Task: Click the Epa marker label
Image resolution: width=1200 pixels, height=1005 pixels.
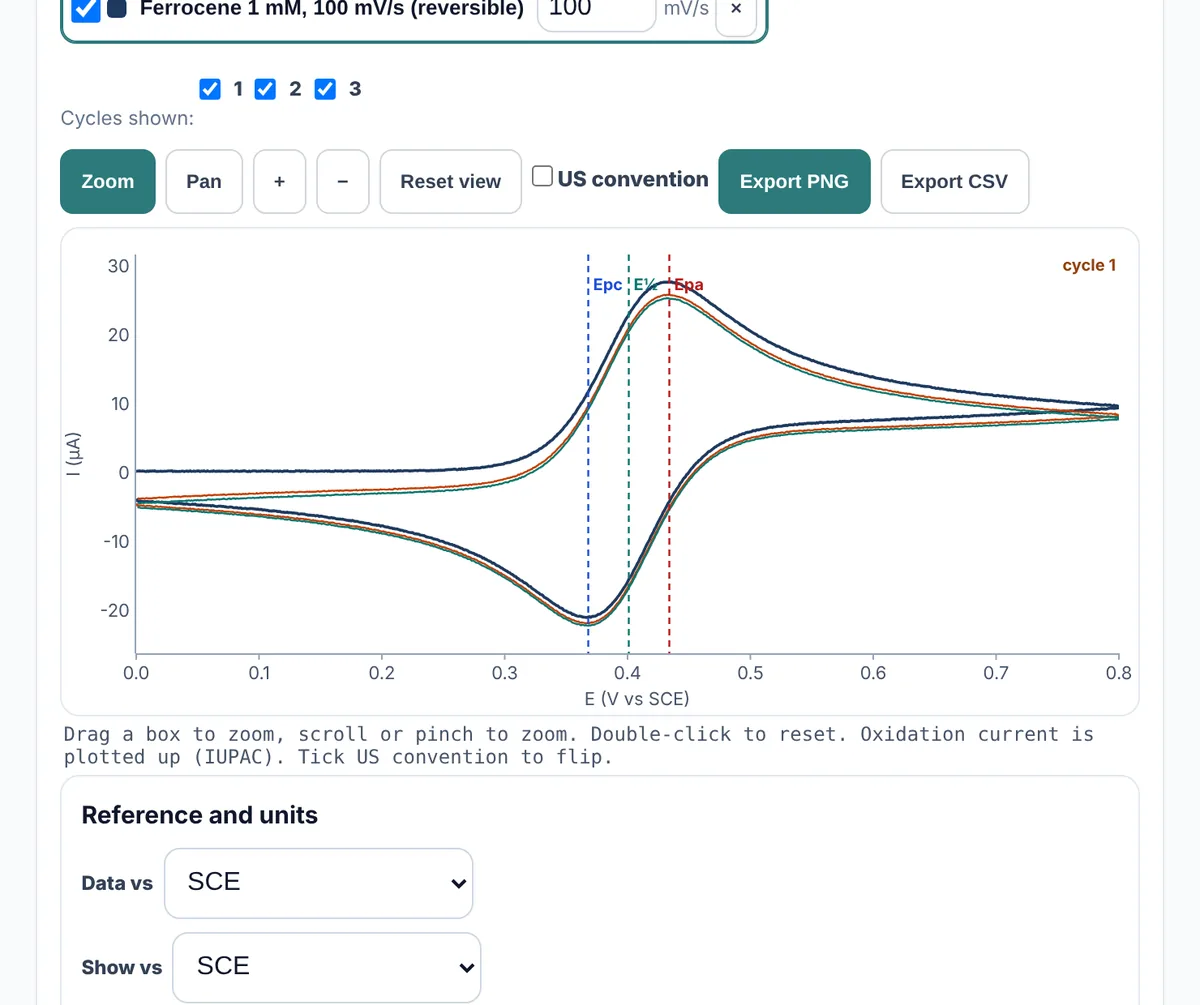Action: tap(689, 285)
